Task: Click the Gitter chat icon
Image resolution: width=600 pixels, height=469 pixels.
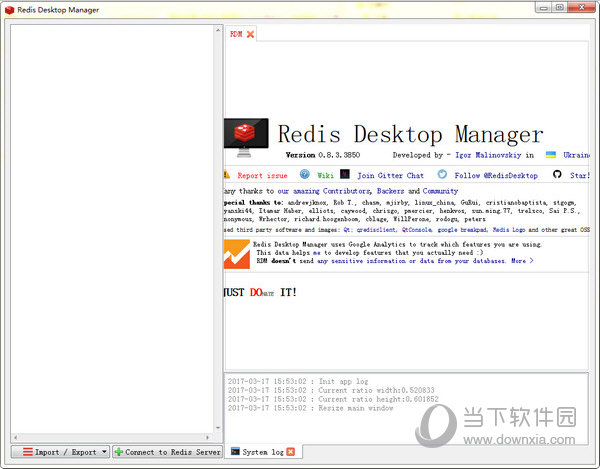Action: pyautogui.click(x=345, y=174)
